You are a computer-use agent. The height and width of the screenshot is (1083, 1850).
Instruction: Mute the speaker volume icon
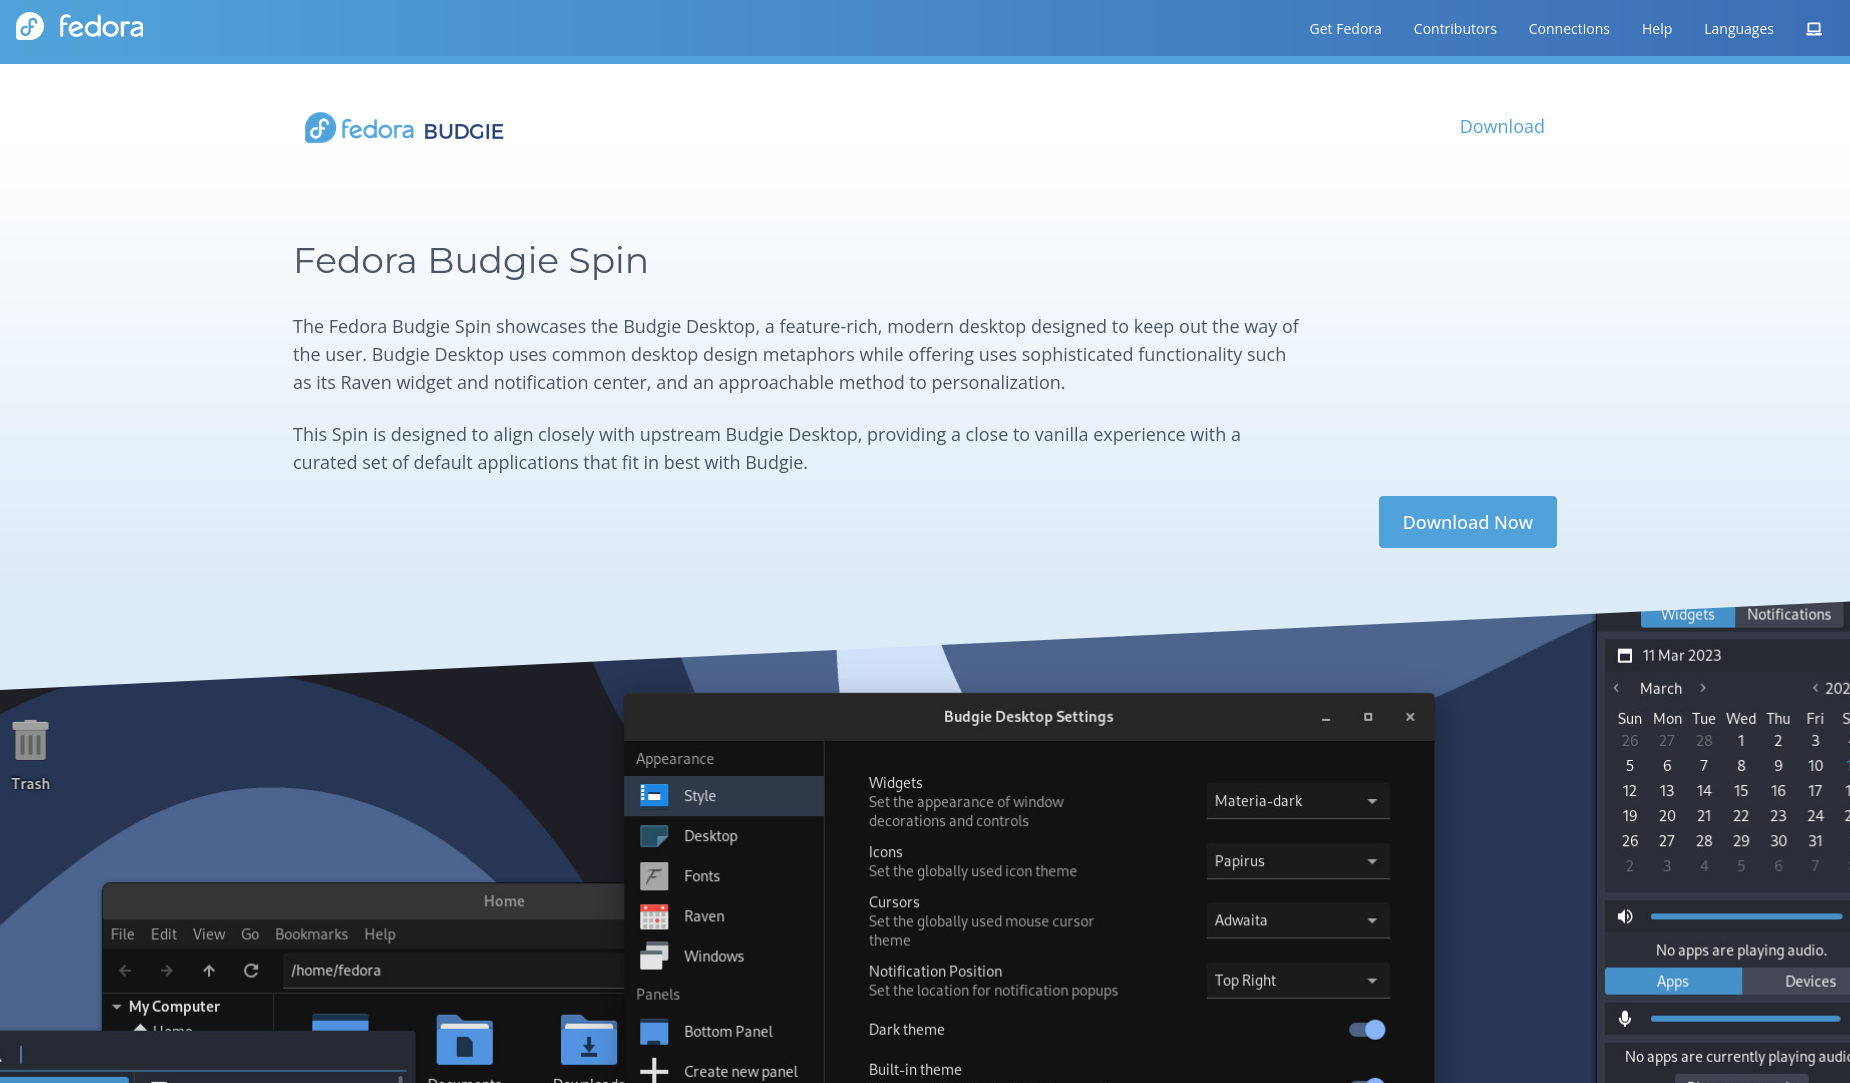coord(1625,916)
